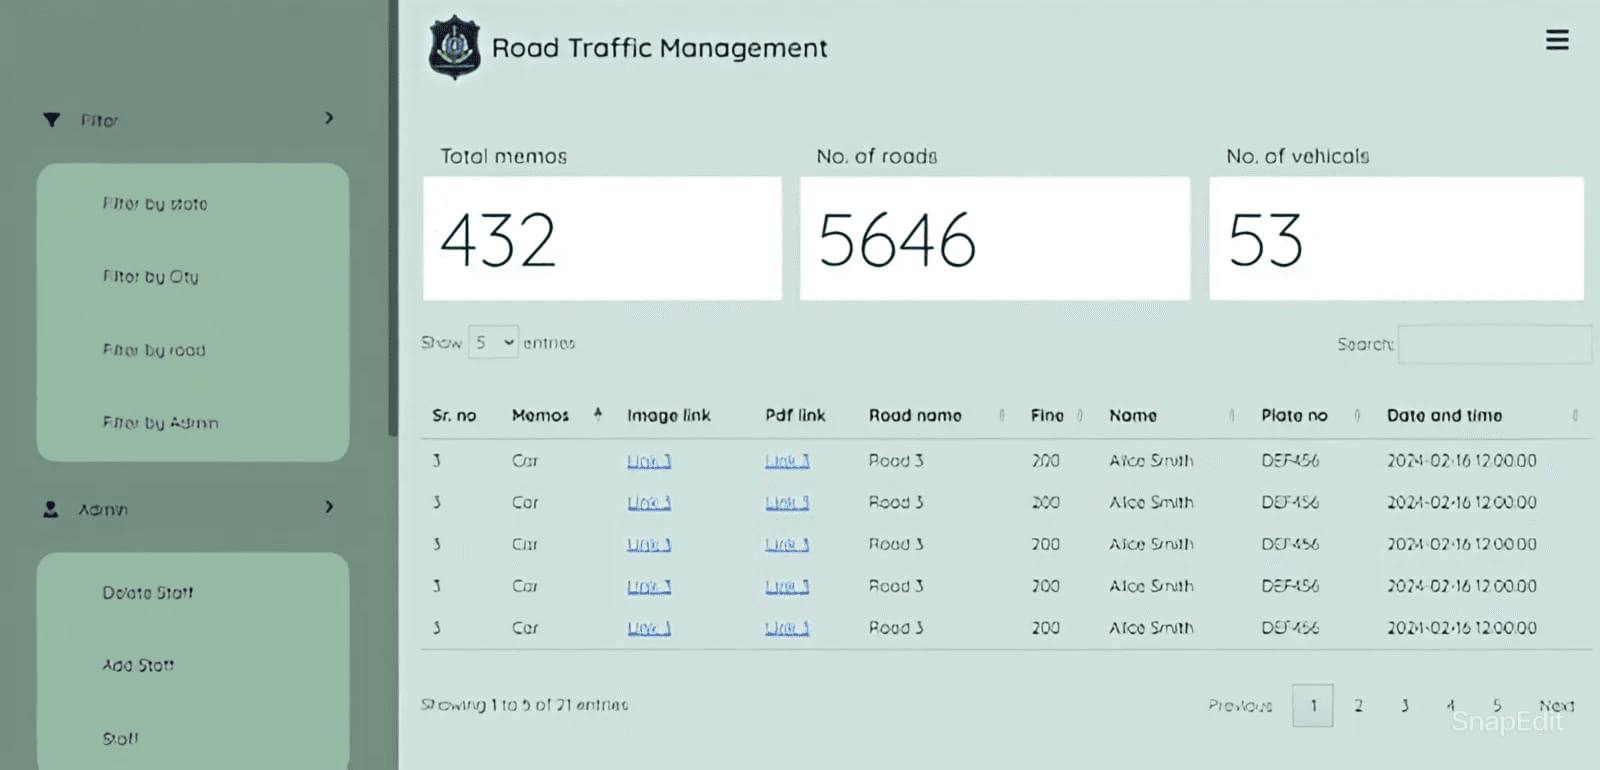This screenshot has width=1600, height=770.
Task: Click the Search input field
Action: tap(1495, 344)
